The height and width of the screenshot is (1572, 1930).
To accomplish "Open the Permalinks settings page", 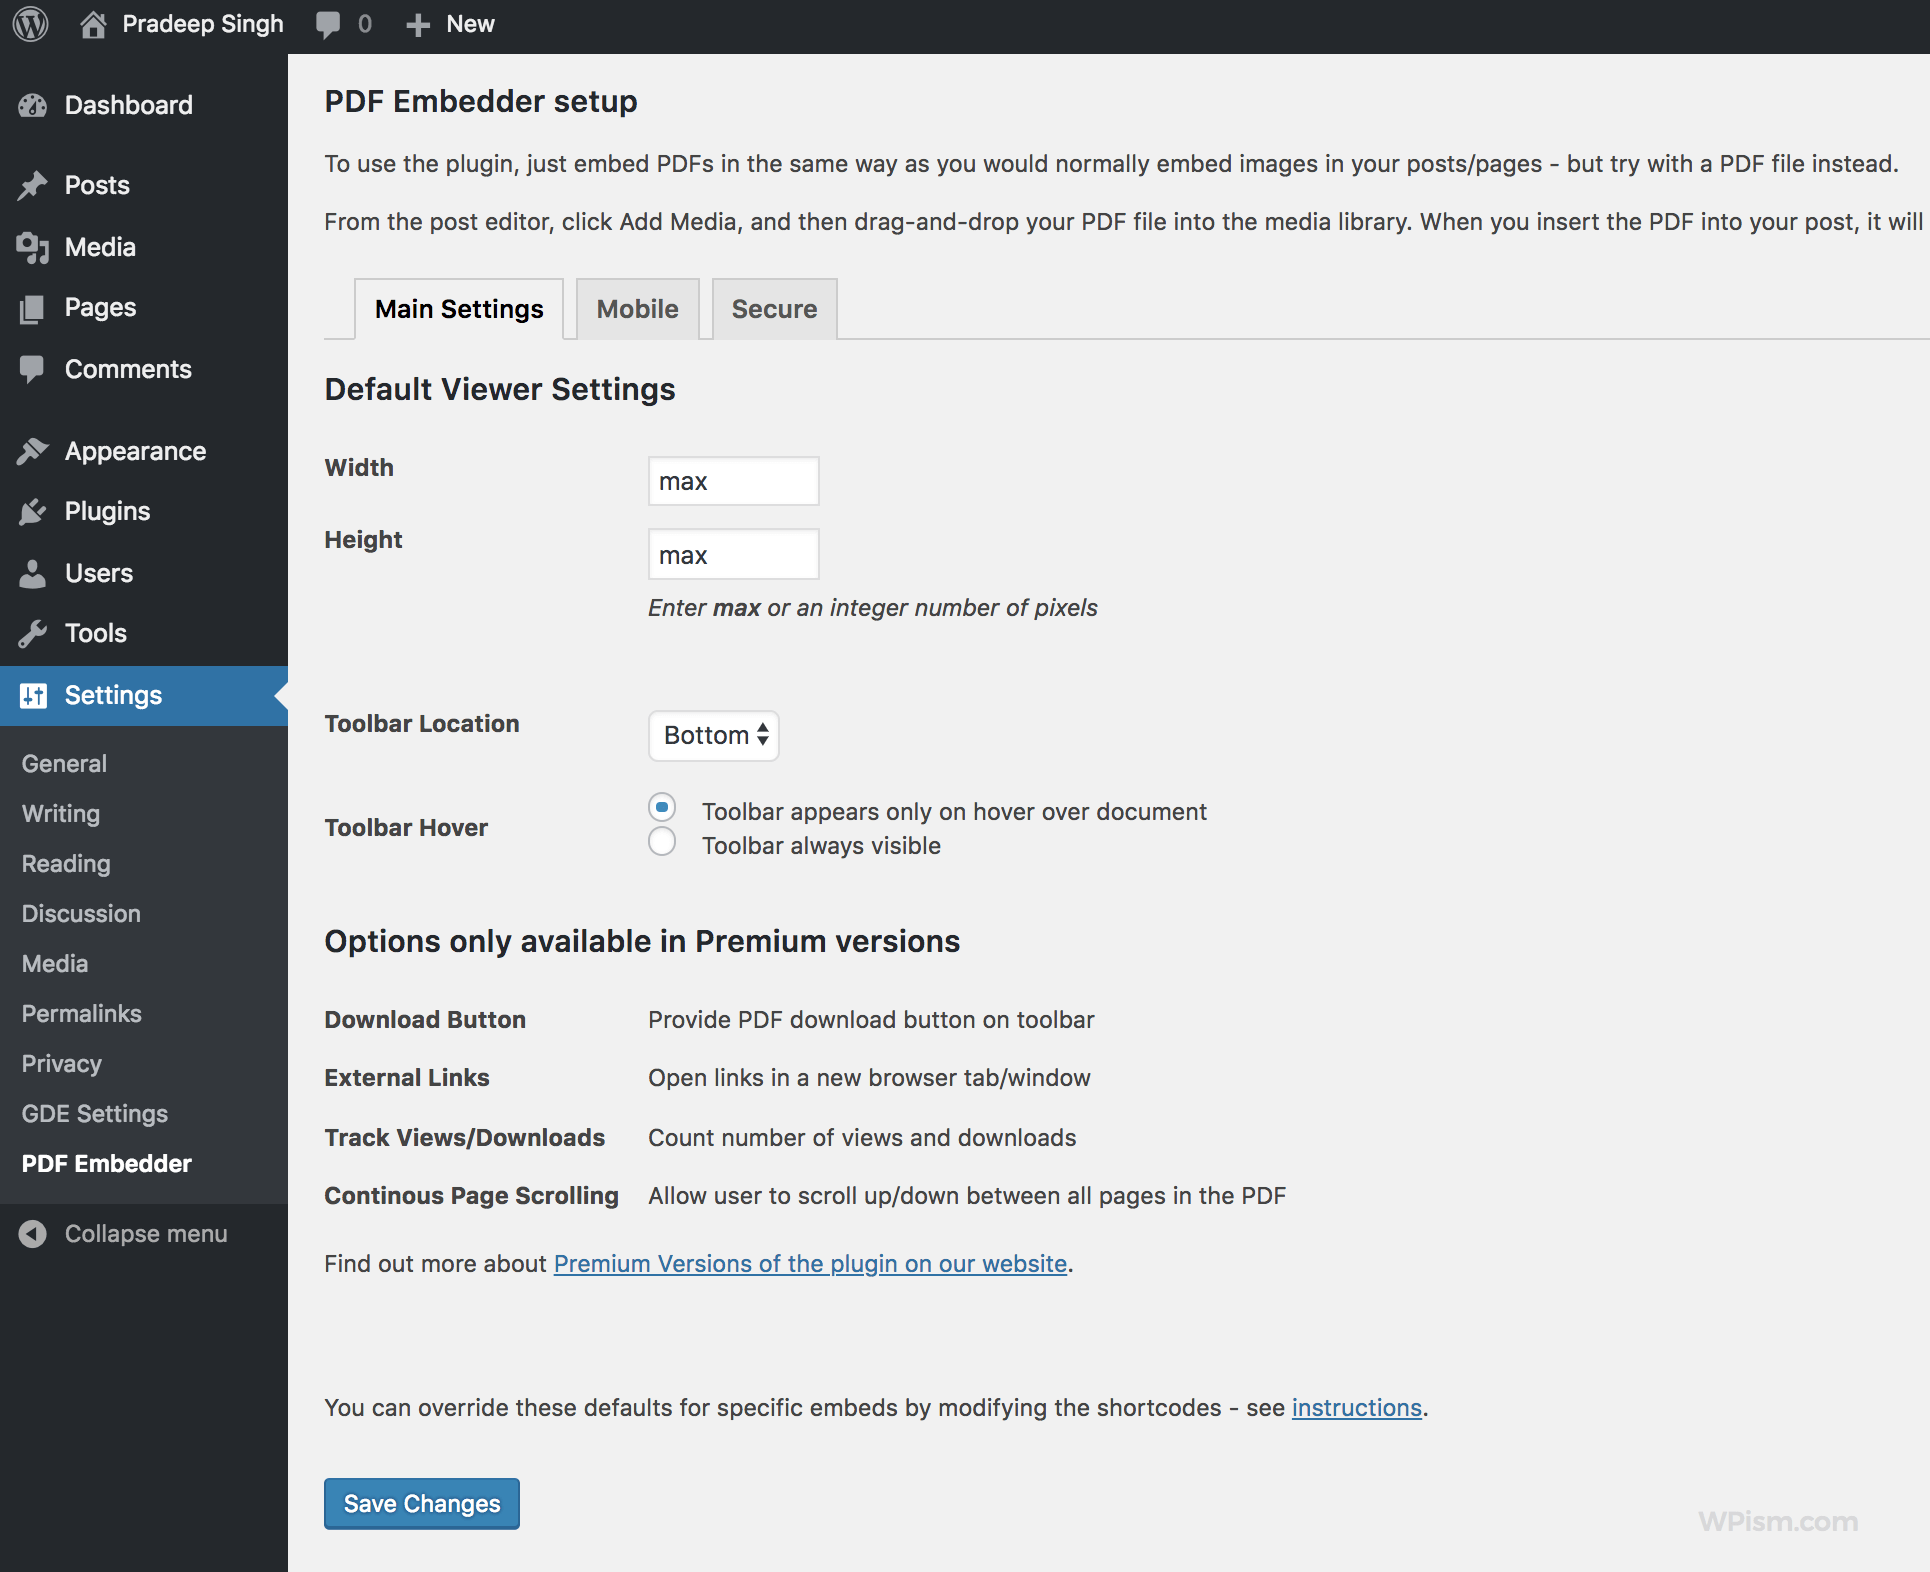I will click(81, 1013).
